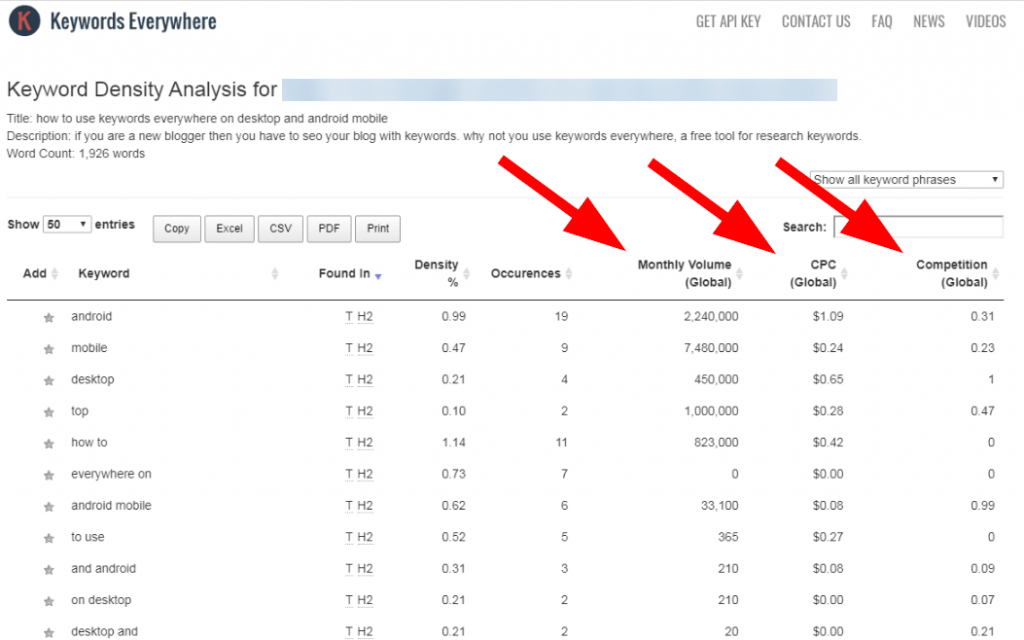The width and height of the screenshot is (1024, 640).
Task: Star the 'android' keyword row
Action: pos(49,317)
